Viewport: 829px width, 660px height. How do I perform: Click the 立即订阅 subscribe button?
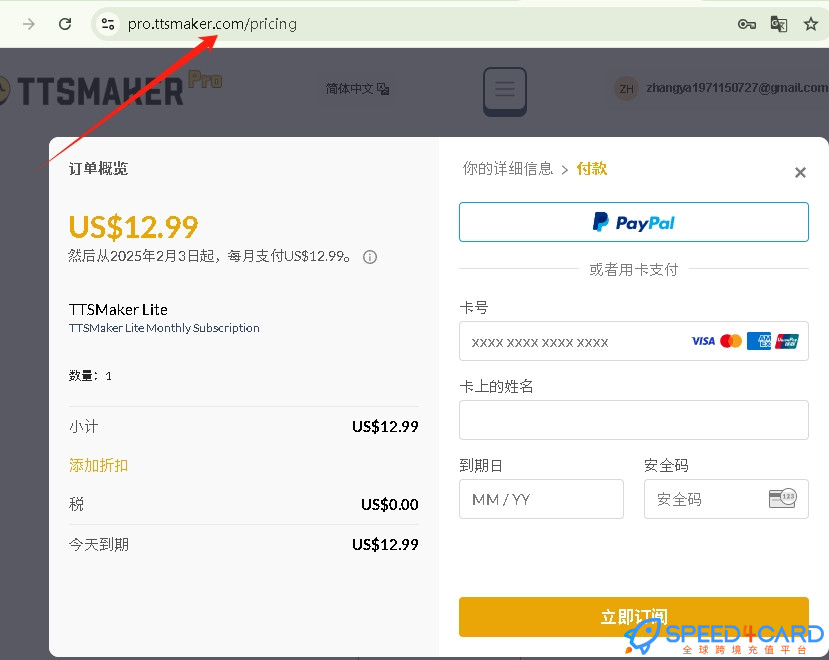pyautogui.click(x=633, y=617)
